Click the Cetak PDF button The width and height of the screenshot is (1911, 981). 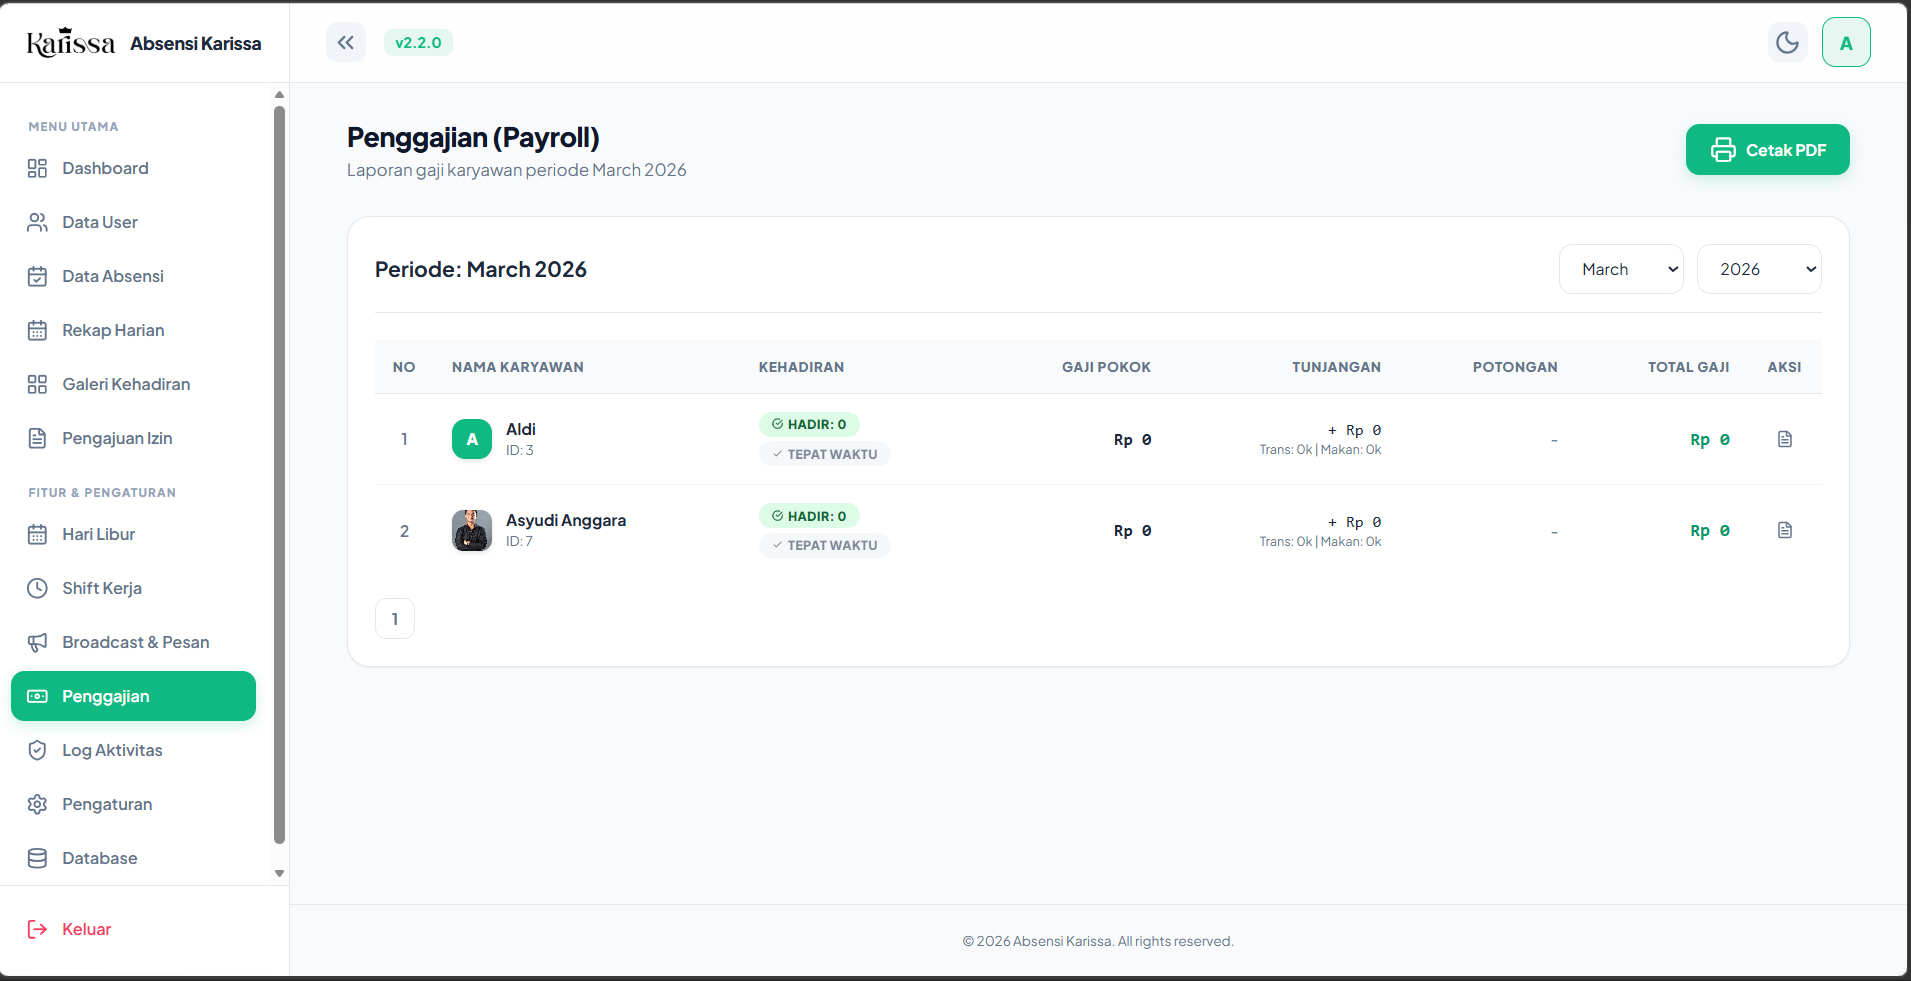[x=1767, y=150]
